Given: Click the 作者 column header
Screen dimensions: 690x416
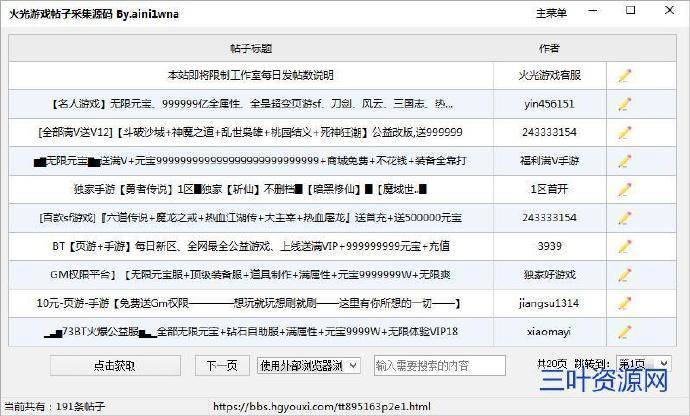Looking at the screenshot, I should (549, 48).
